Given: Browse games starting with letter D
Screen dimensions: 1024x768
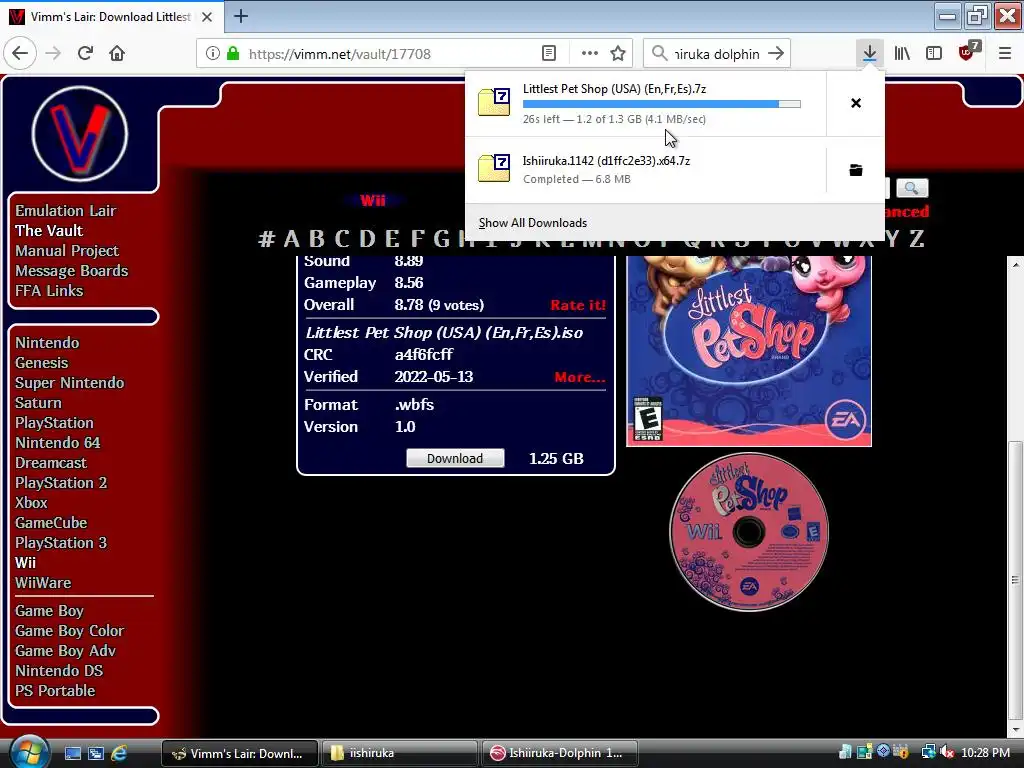Looking at the screenshot, I should tap(367, 239).
